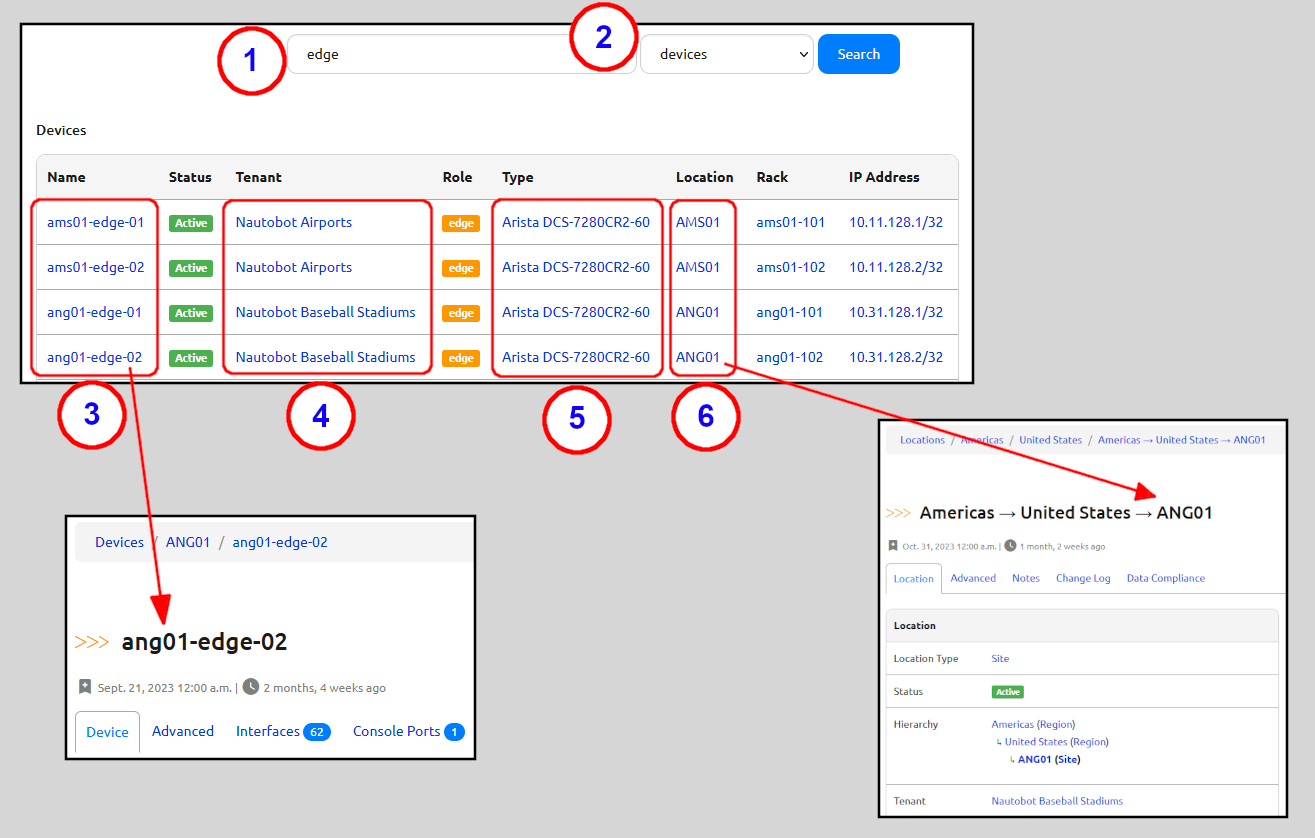Switch to the Interfaces tab showing 62 items

click(x=267, y=731)
